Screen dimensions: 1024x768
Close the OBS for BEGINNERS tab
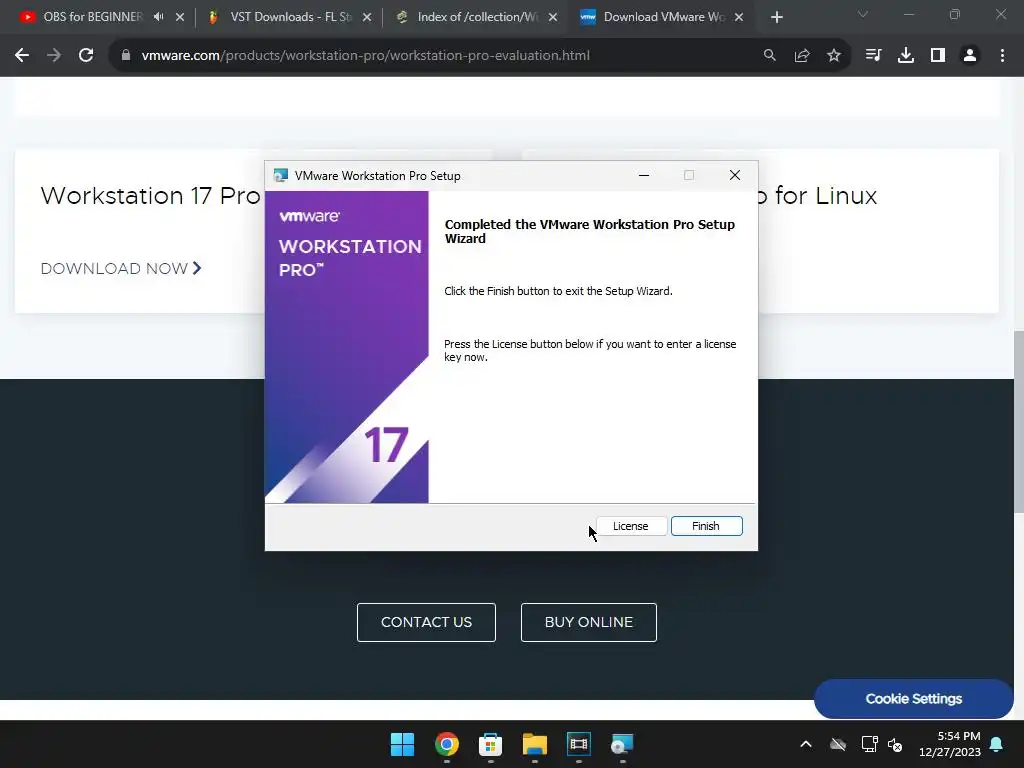pos(180,17)
